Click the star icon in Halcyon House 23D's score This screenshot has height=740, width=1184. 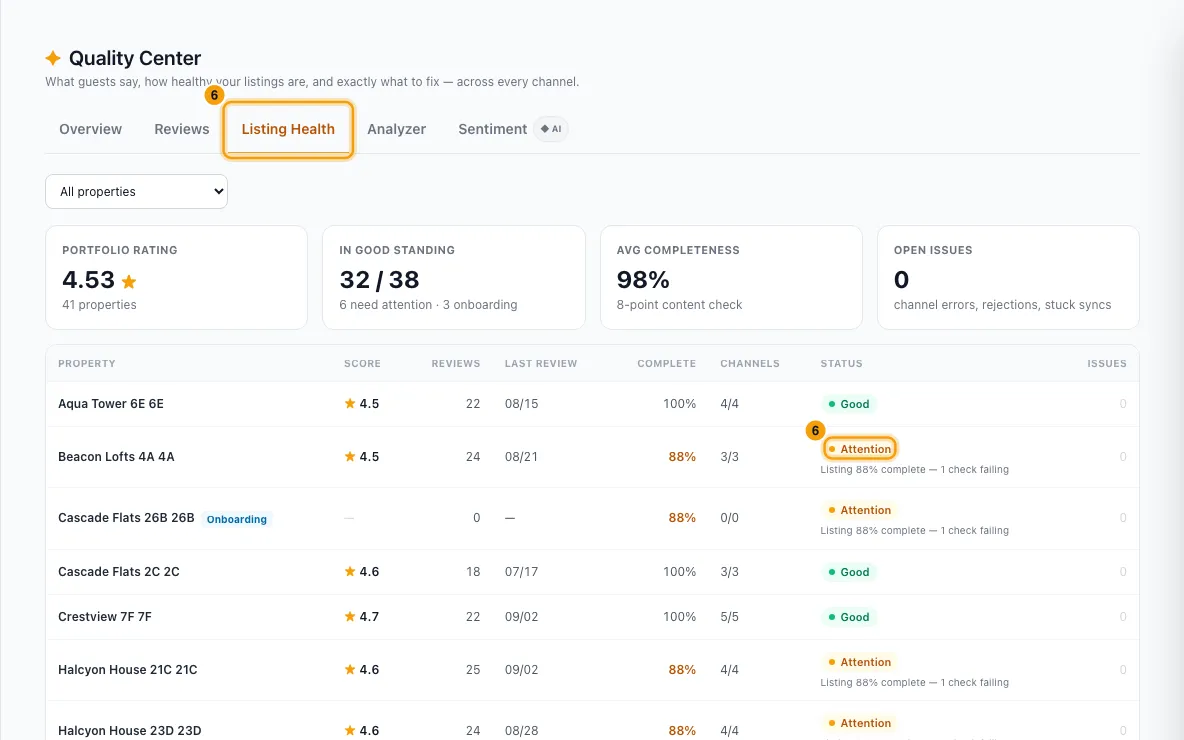point(350,730)
